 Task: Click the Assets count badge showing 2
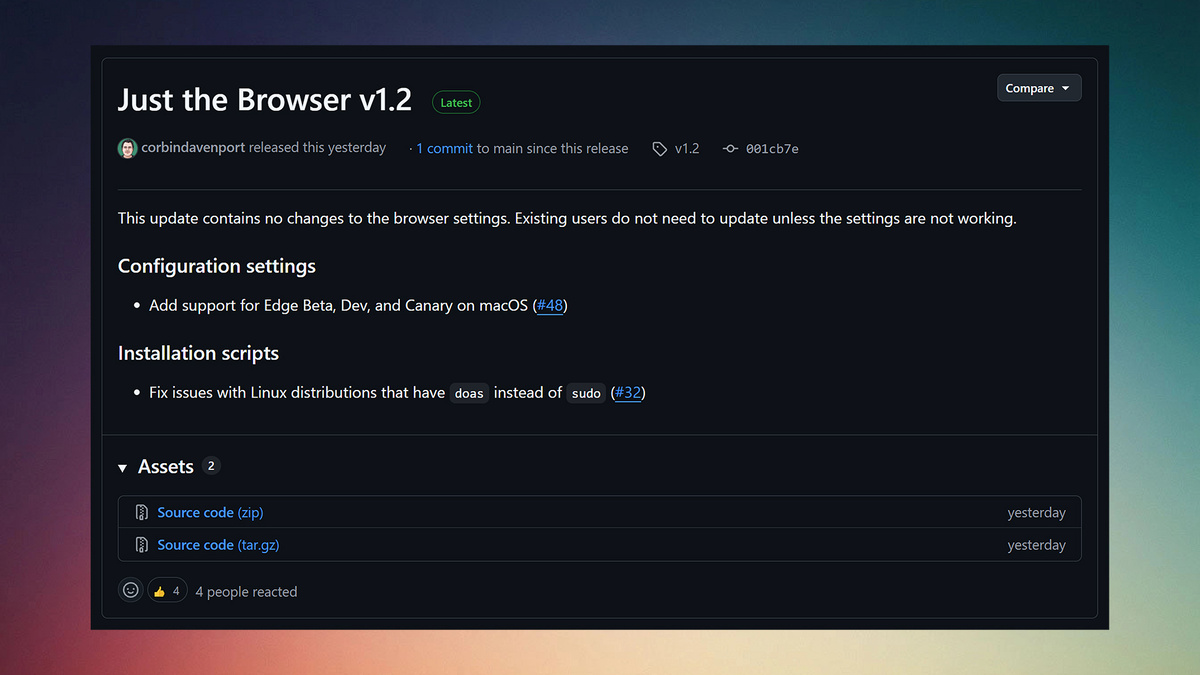211,466
